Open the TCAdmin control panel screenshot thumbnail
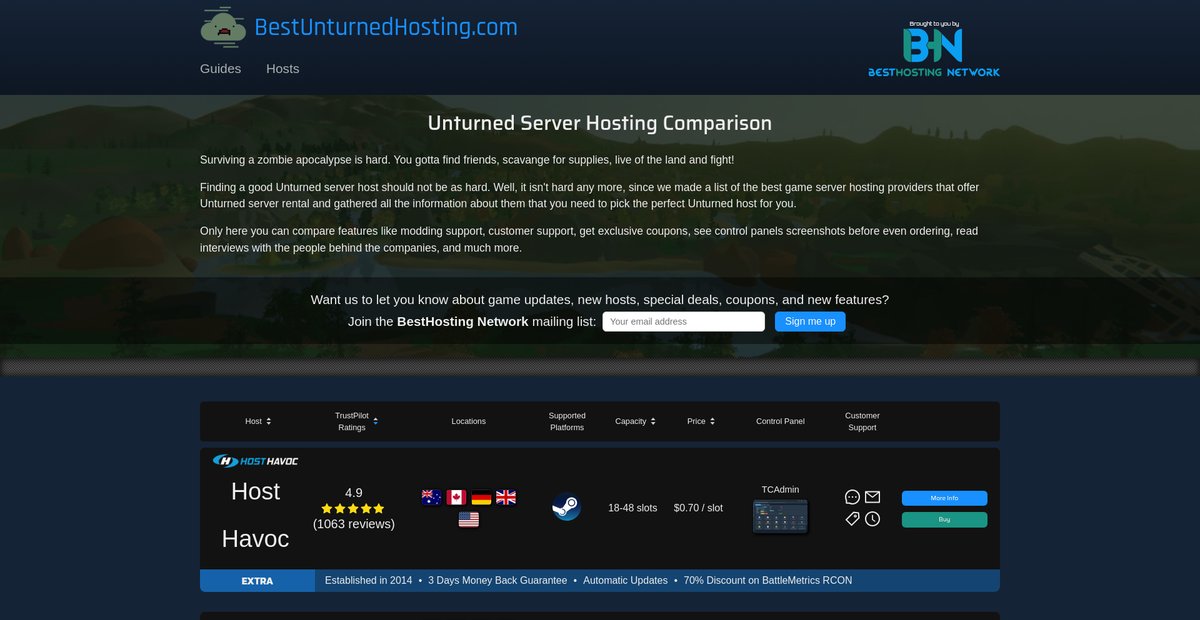 [780, 516]
